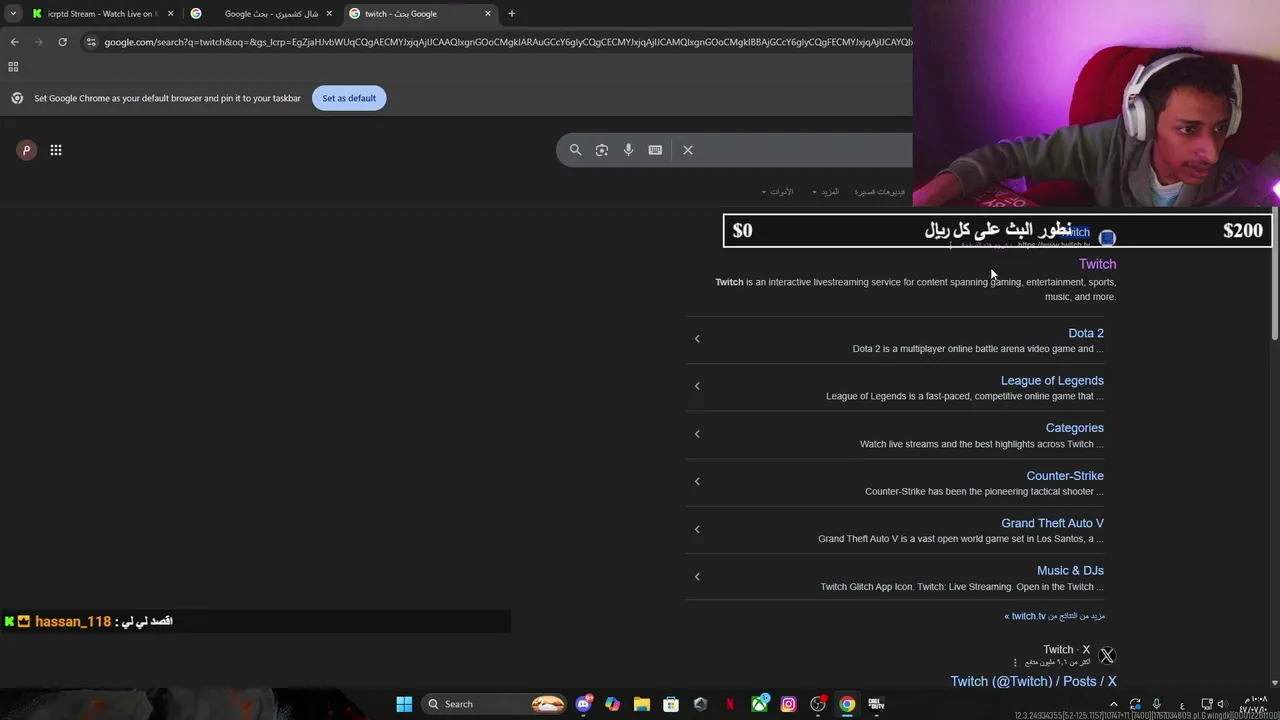Open the Windows Start menu
The image size is (1280, 720).
click(x=404, y=704)
